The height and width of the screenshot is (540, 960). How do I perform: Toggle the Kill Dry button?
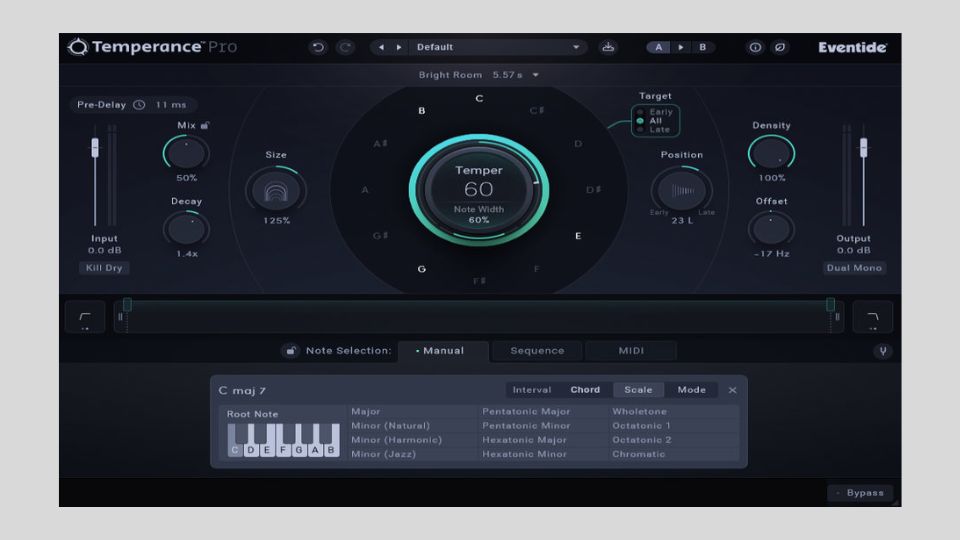(x=105, y=268)
